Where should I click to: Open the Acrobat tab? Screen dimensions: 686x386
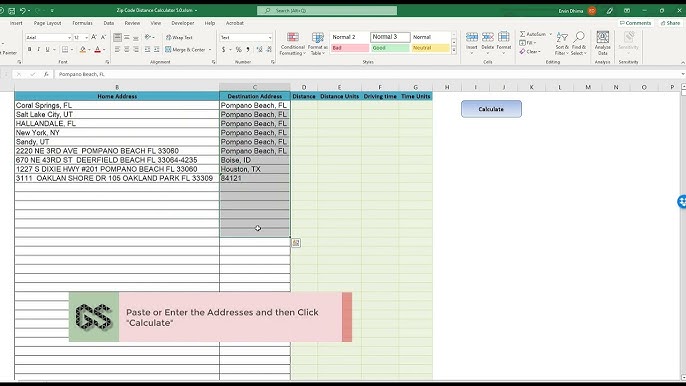234,23
